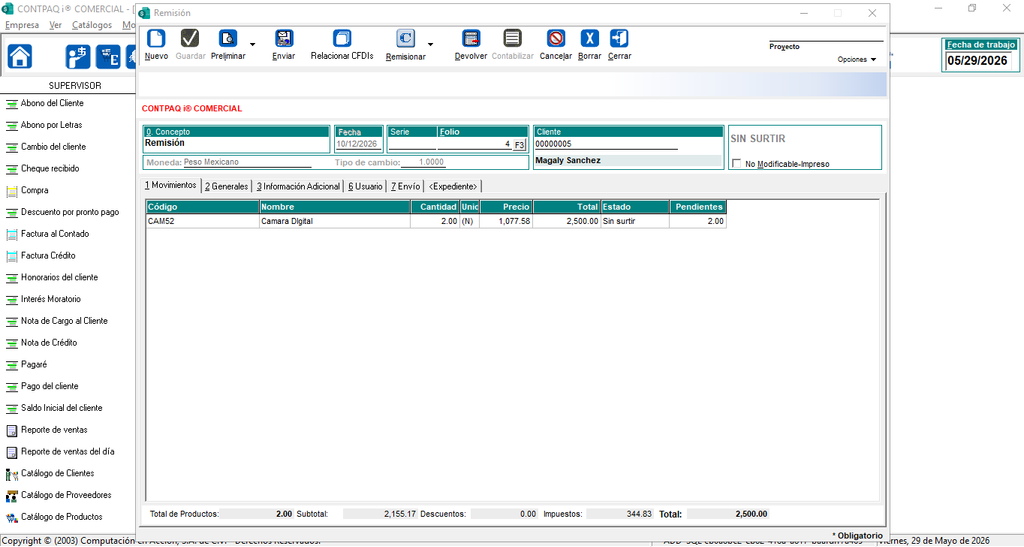This screenshot has height=547, width=1024.
Task: Open Preliminar preview icon
Action: click(x=228, y=39)
